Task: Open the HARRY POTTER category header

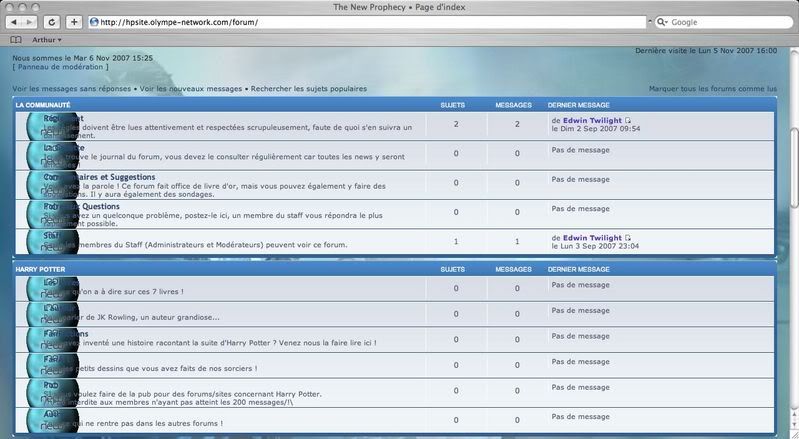Action: [40, 269]
